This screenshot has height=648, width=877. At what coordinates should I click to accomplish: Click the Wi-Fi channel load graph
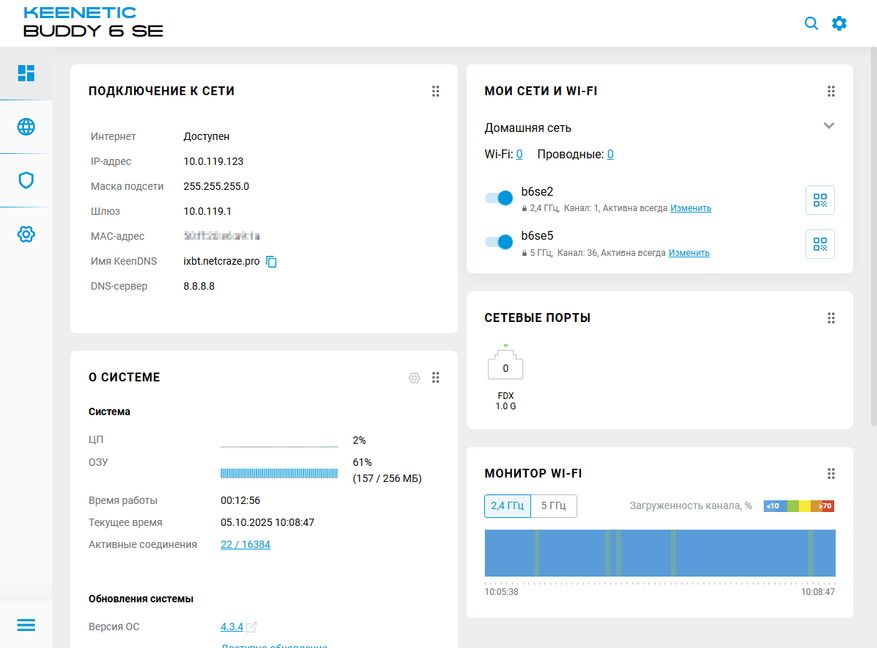point(660,553)
